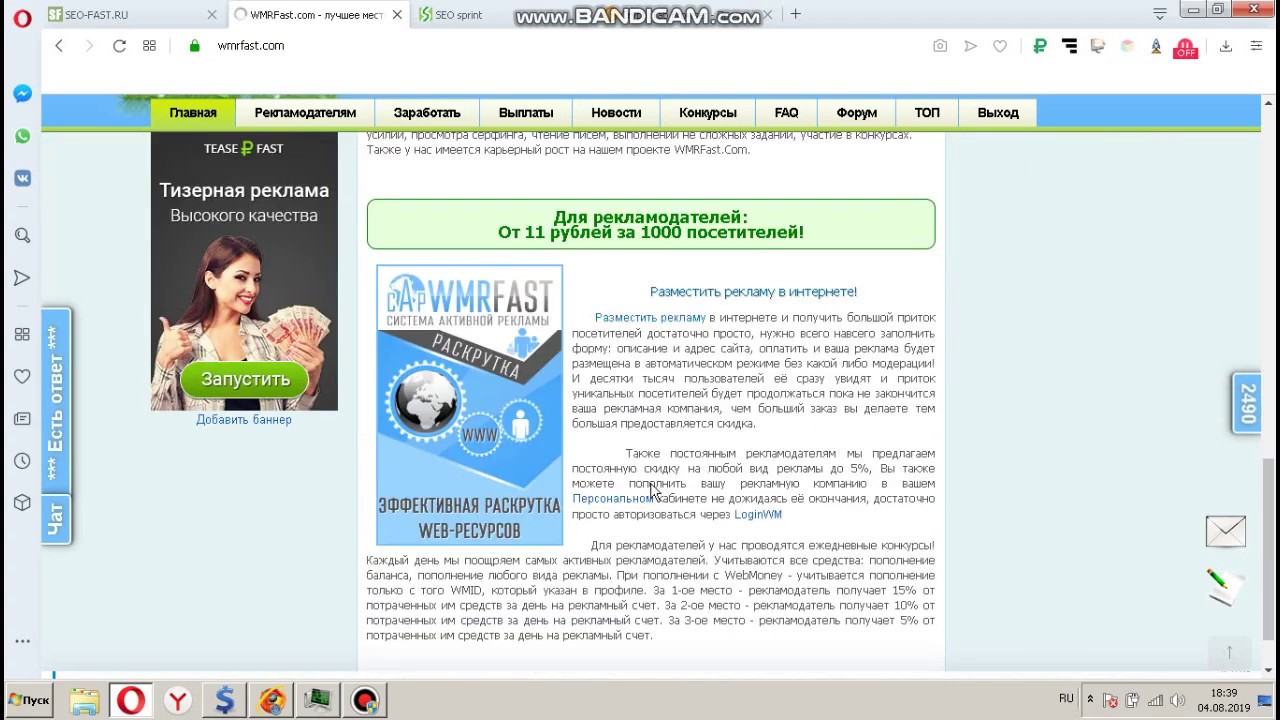Screen dimensions: 1280x720
Task: Open the Конкурсы menu item
Action: (708, 113)
